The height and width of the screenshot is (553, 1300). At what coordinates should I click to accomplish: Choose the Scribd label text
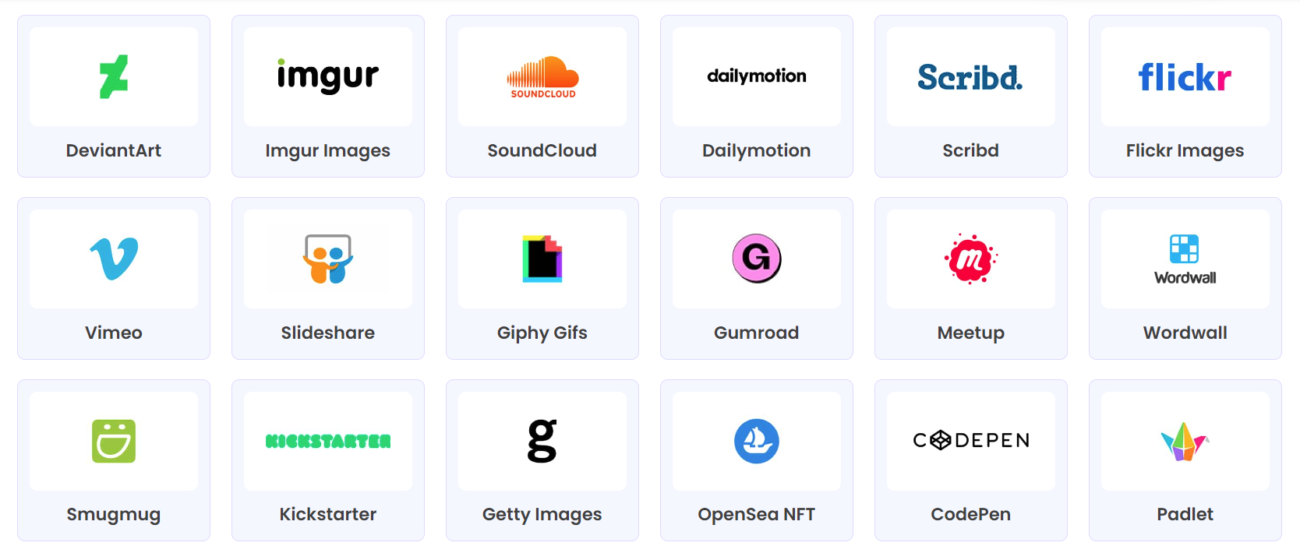[970, 151]
